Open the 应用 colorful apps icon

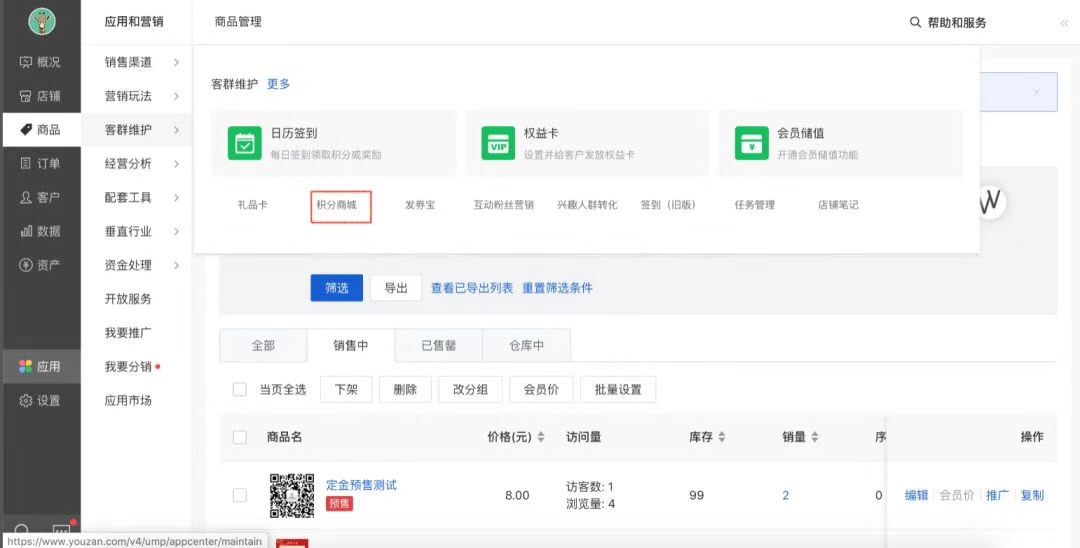tap(25, 366)
